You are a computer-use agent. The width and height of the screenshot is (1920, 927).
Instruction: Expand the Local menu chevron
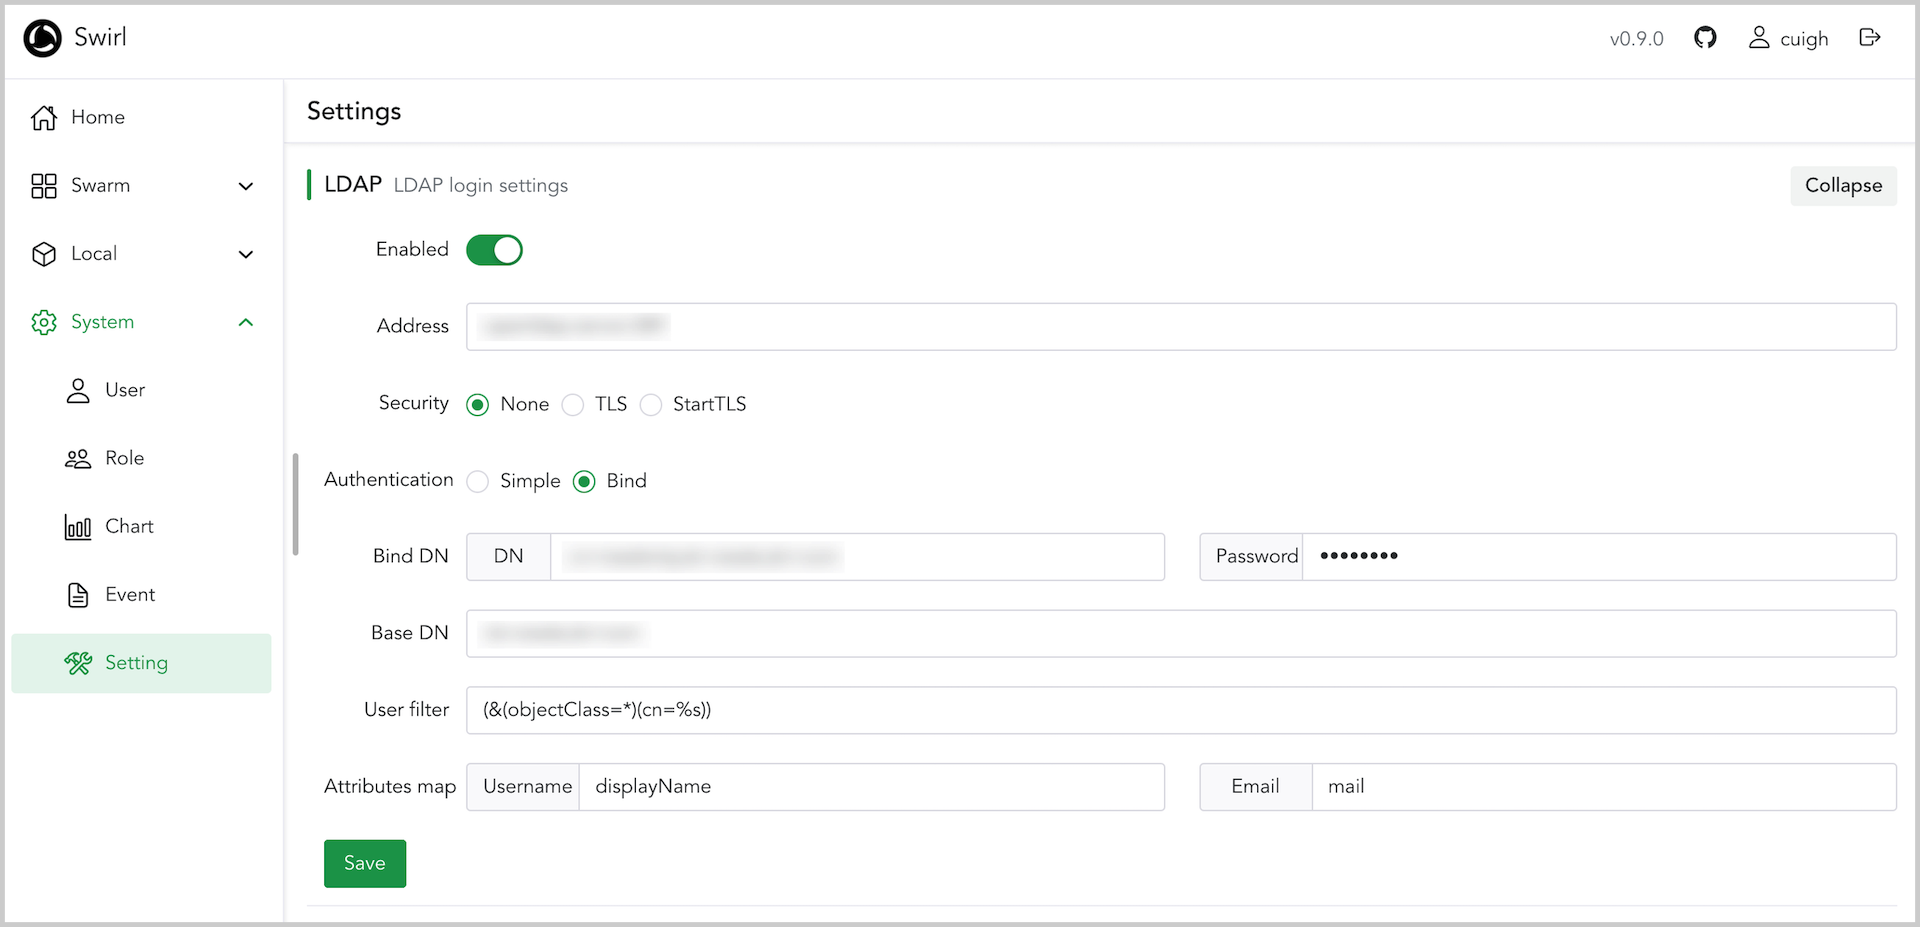246,254
